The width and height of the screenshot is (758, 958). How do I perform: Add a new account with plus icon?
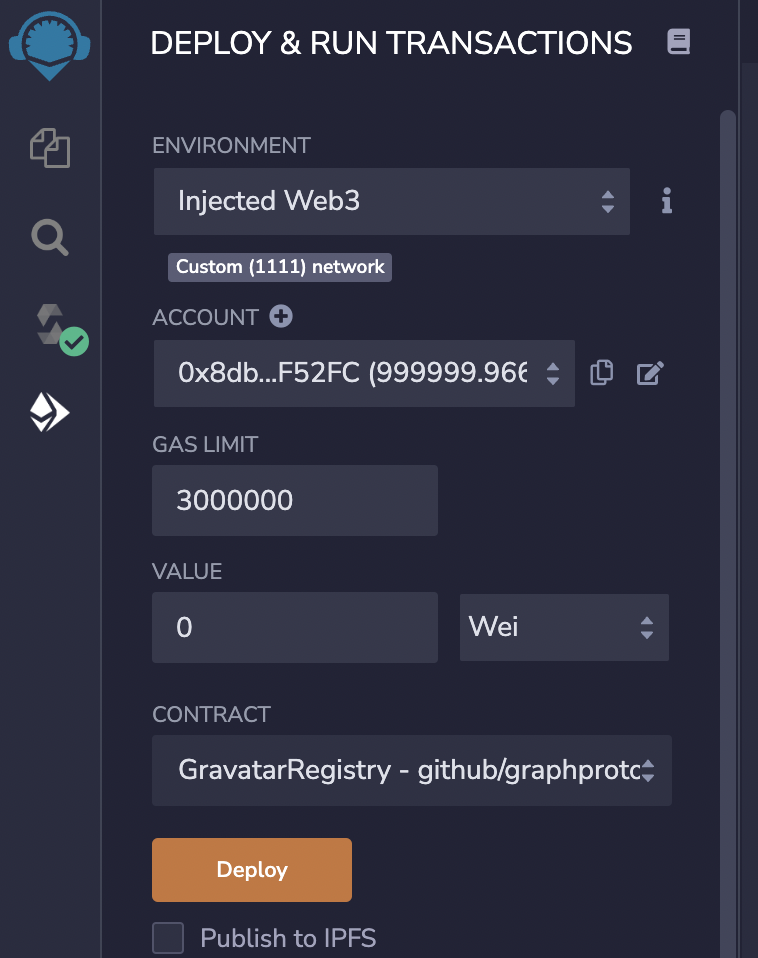tap(281, 316)
